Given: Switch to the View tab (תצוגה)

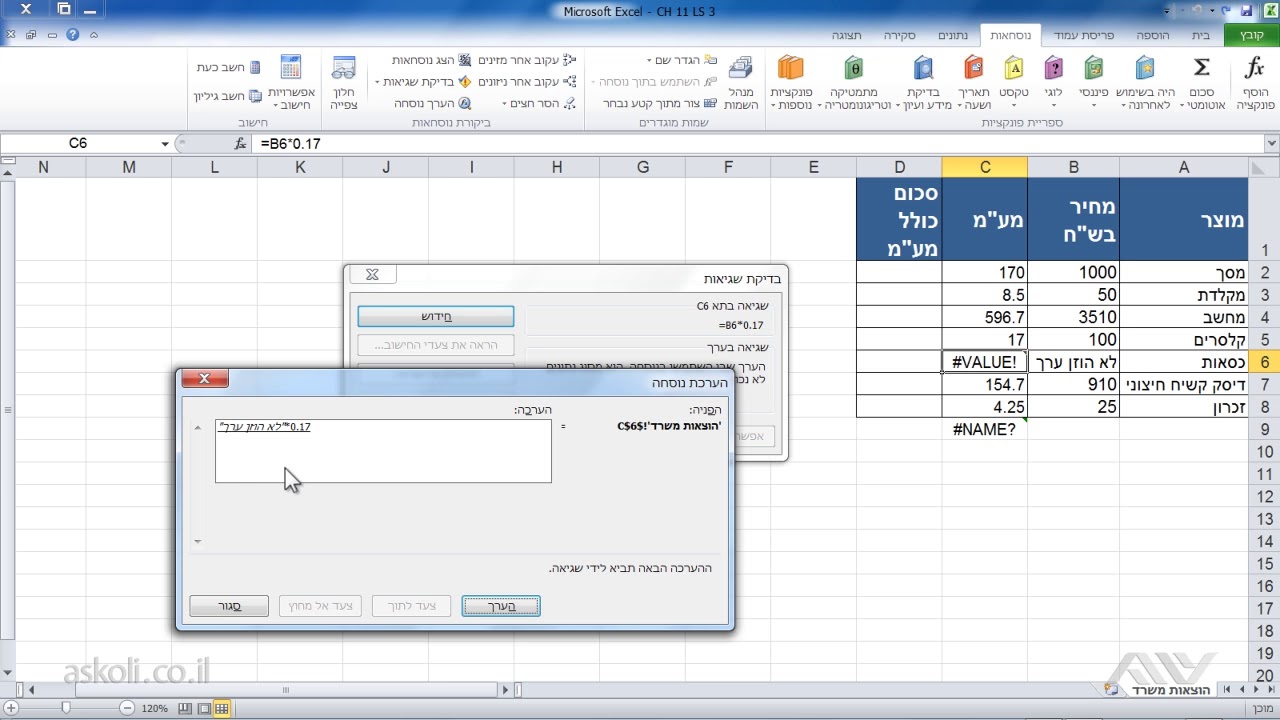Looking at the screenshot, I should 846,35.
